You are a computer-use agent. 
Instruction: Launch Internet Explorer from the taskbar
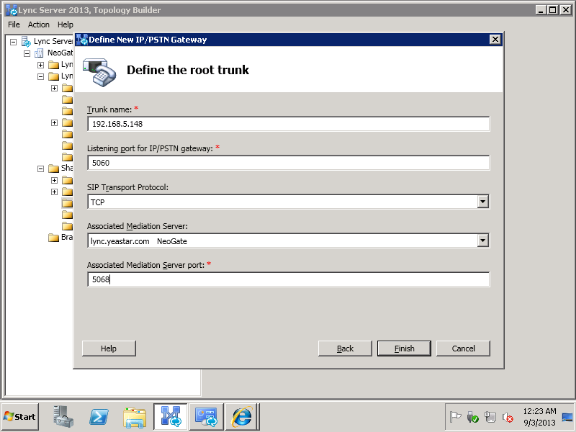[242, 417]
